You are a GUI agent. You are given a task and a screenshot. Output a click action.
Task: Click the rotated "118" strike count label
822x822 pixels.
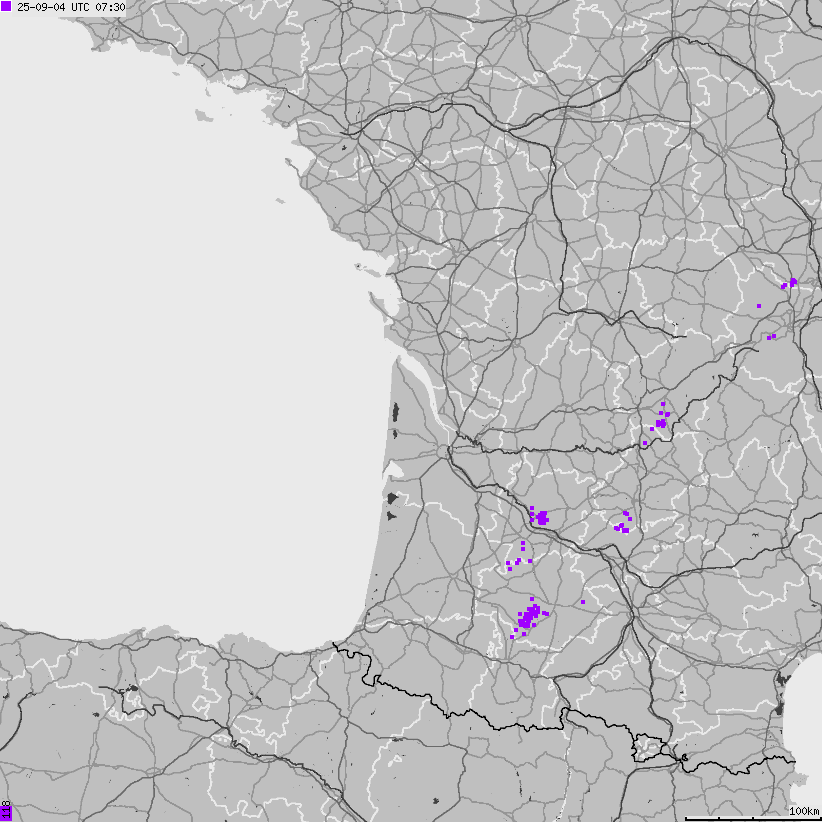click(x=6, y=810)
